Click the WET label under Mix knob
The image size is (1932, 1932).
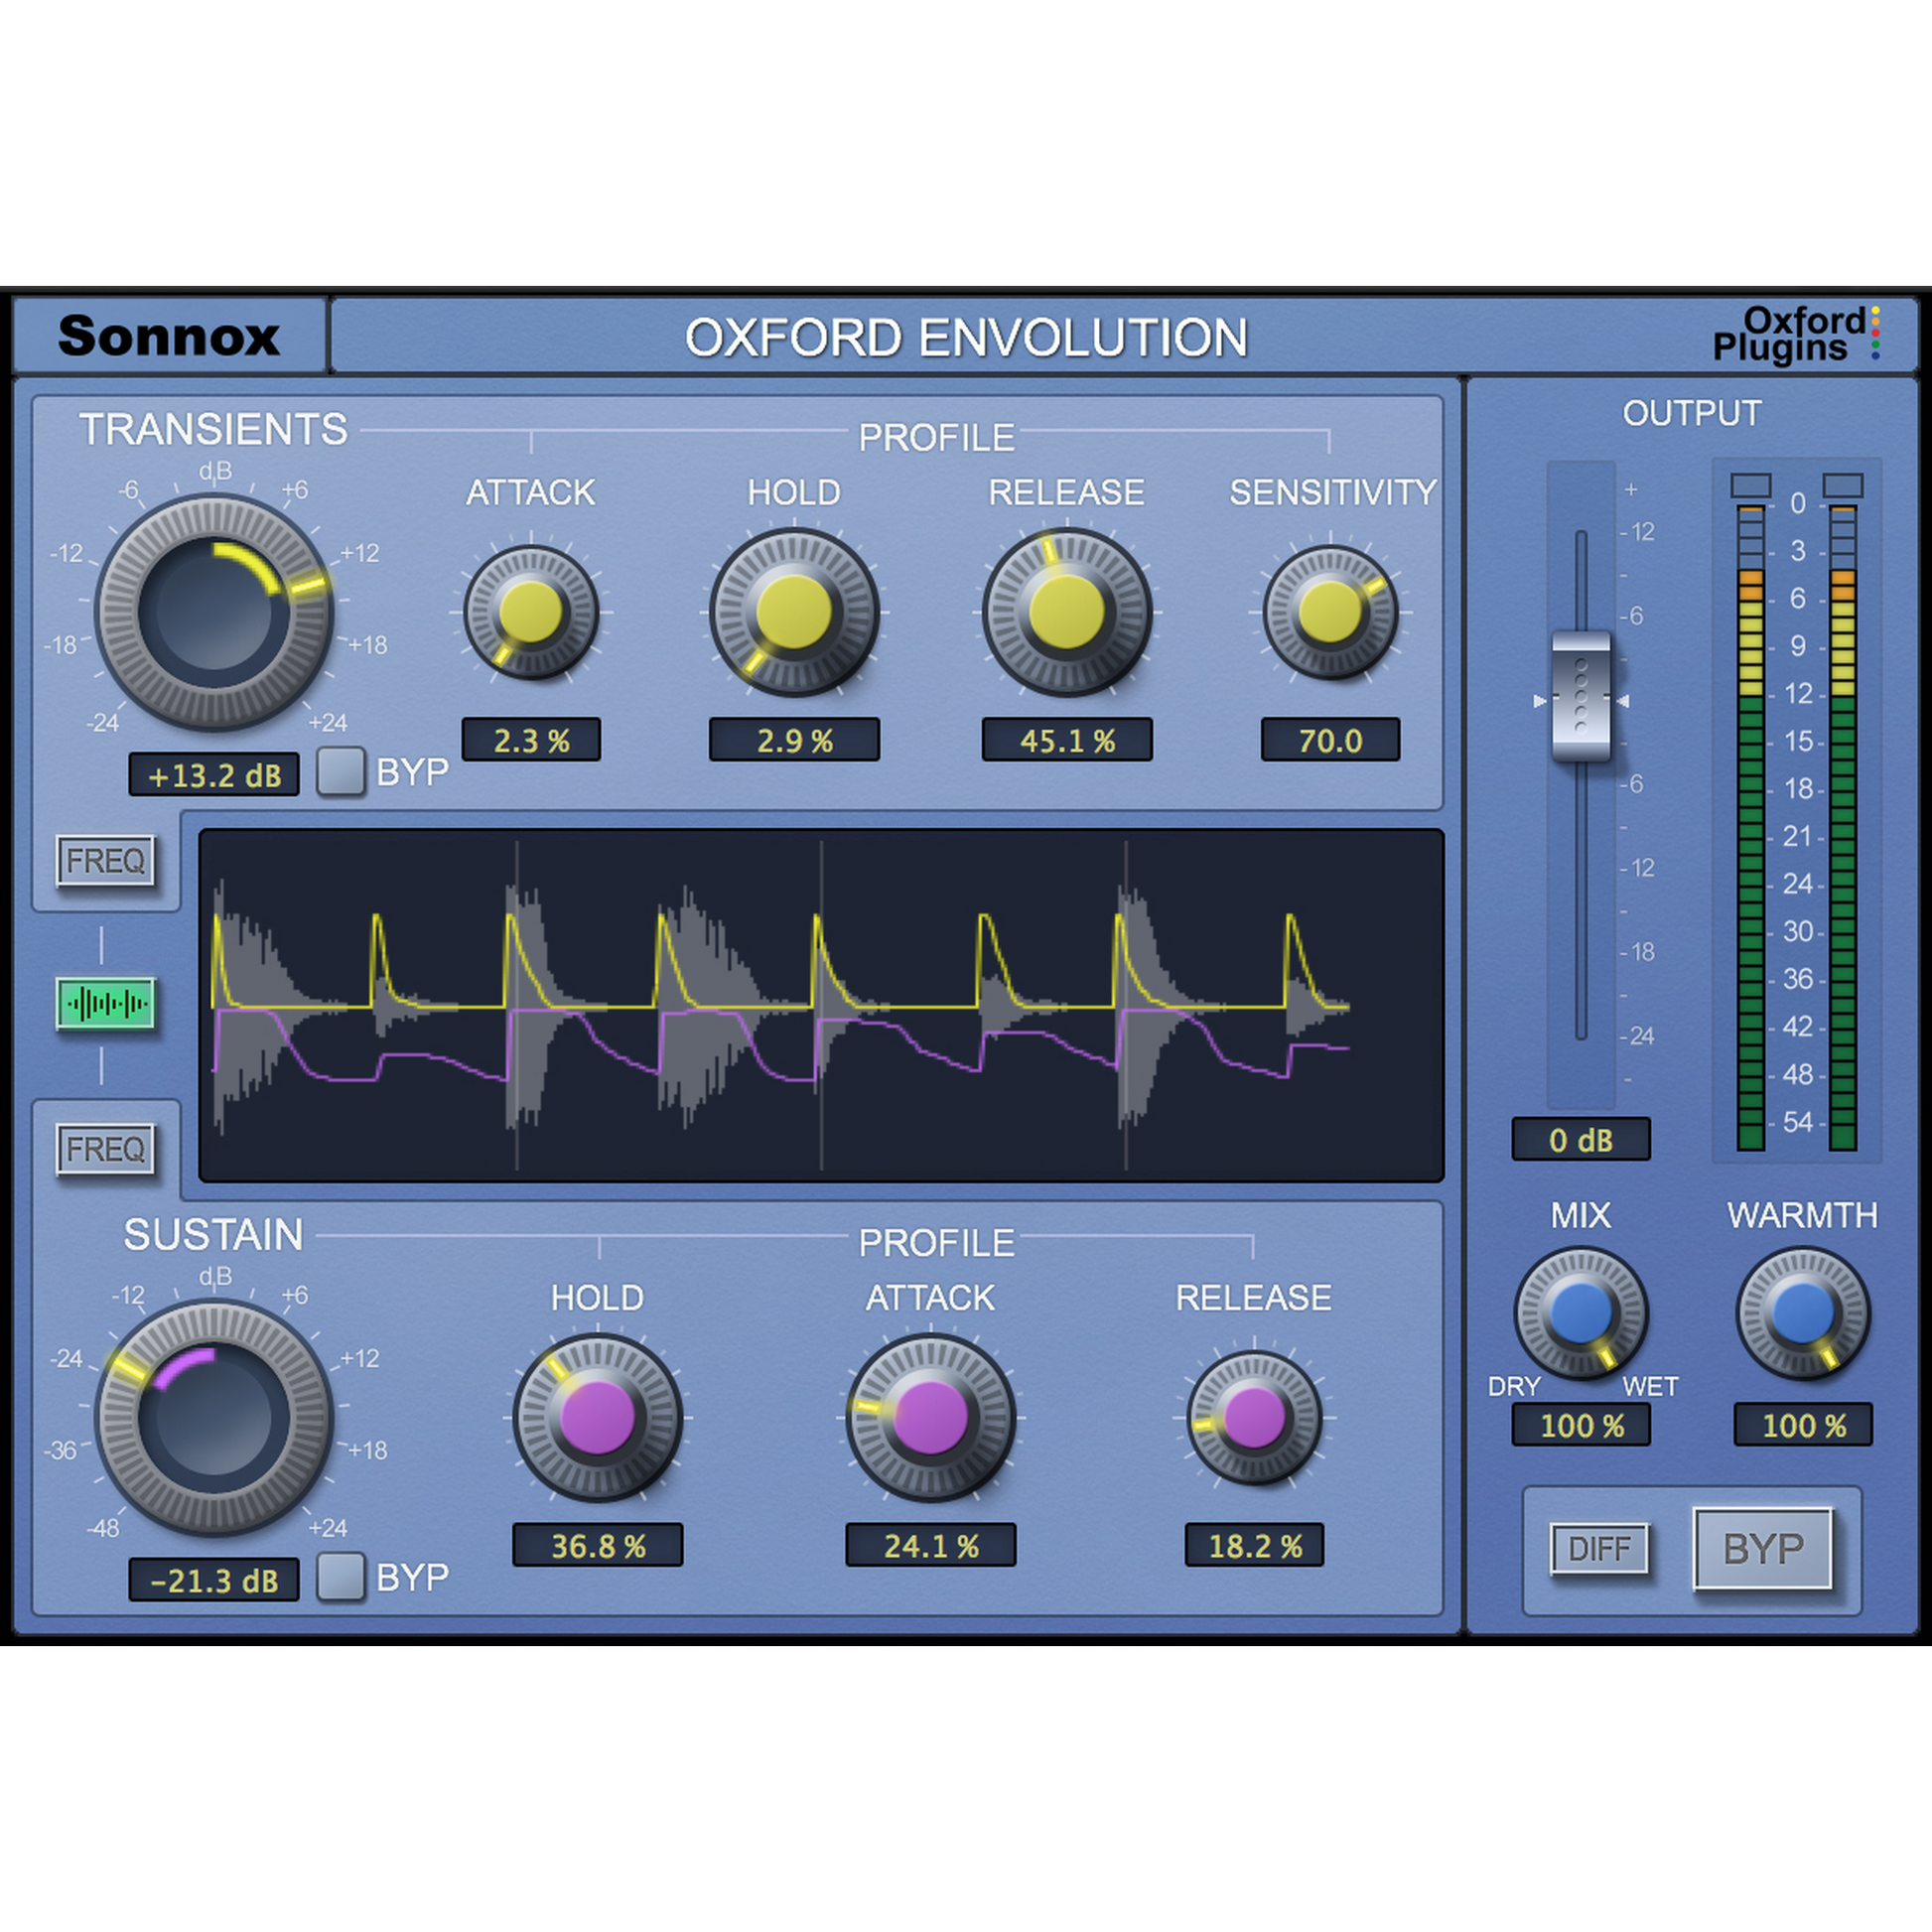coord(1650,1386)
